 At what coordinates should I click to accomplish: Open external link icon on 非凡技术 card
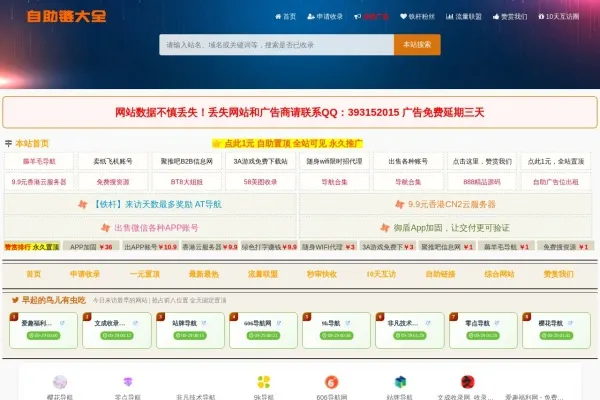(428, 323)
